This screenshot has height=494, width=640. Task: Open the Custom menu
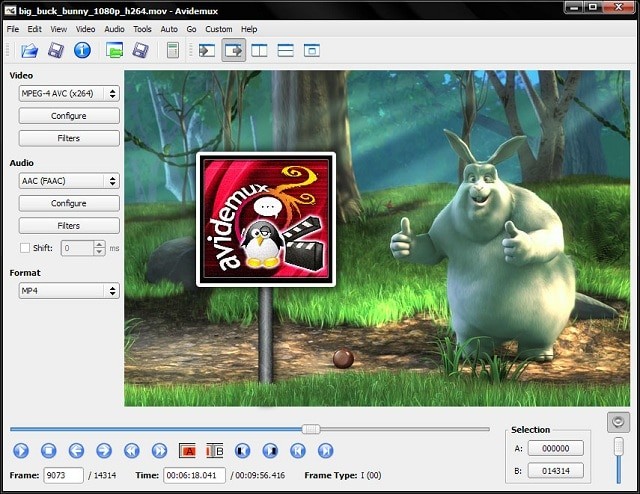(x=218, y=29)
